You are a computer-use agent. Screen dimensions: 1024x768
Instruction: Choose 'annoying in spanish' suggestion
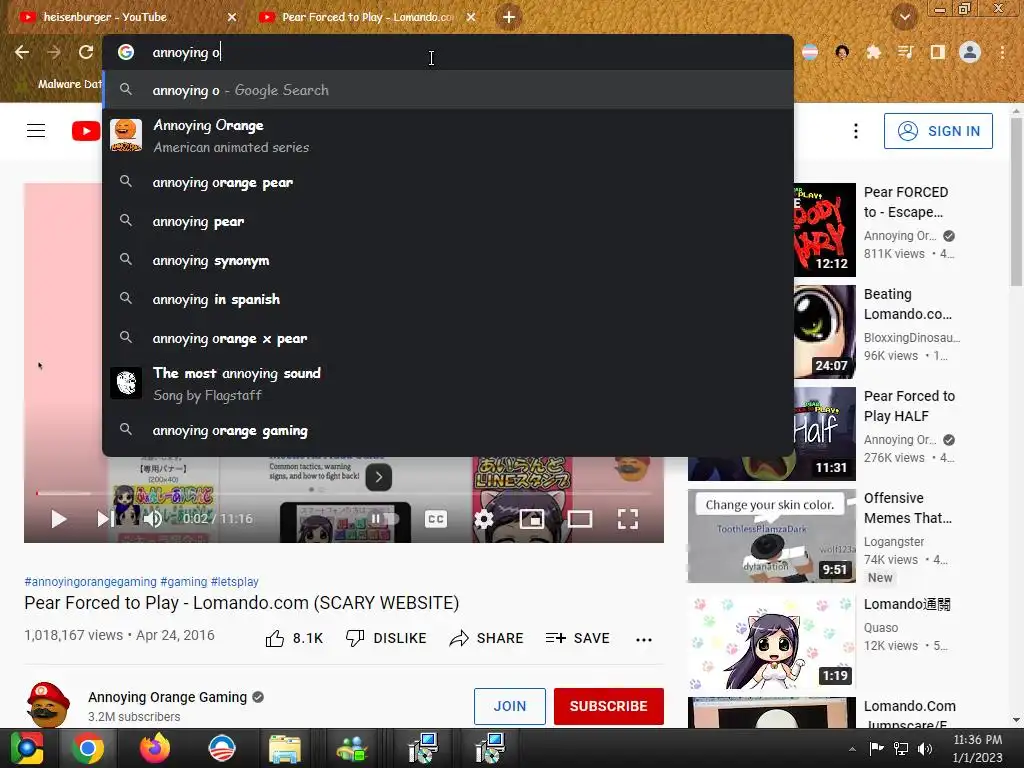(x=448, y=299)
